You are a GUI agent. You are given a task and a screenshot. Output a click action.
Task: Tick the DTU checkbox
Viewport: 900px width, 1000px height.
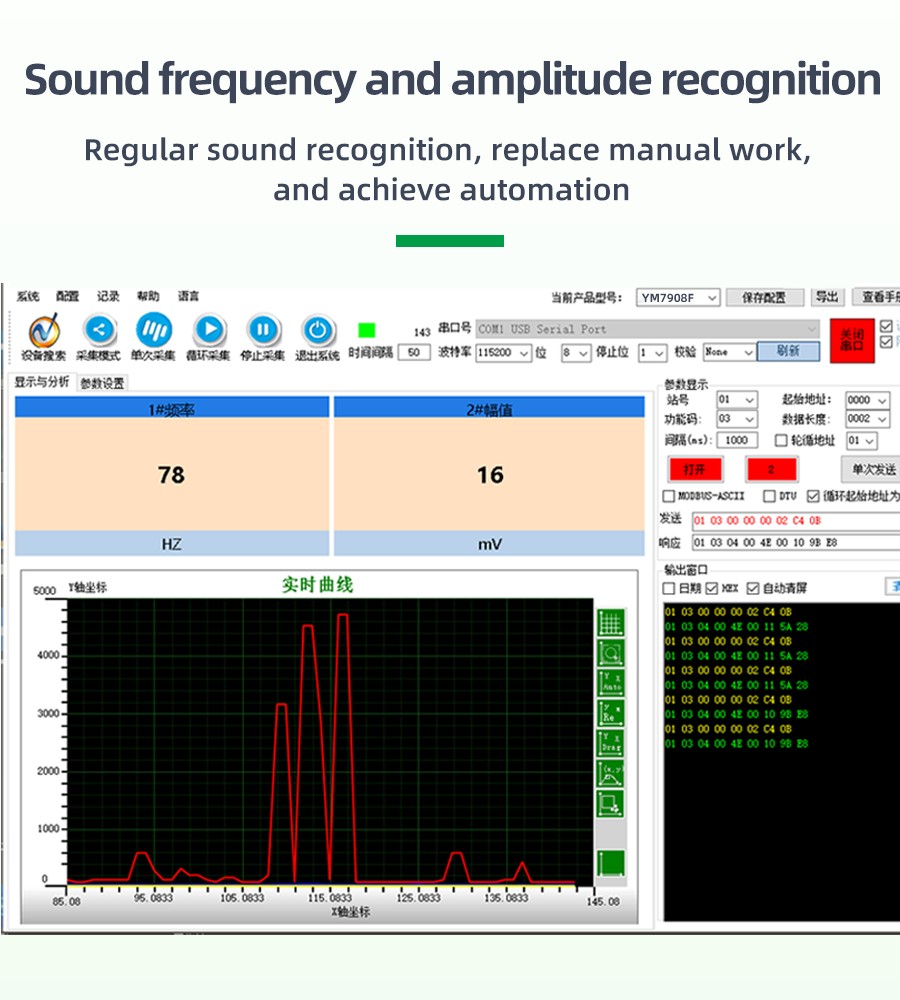point(769,496)
